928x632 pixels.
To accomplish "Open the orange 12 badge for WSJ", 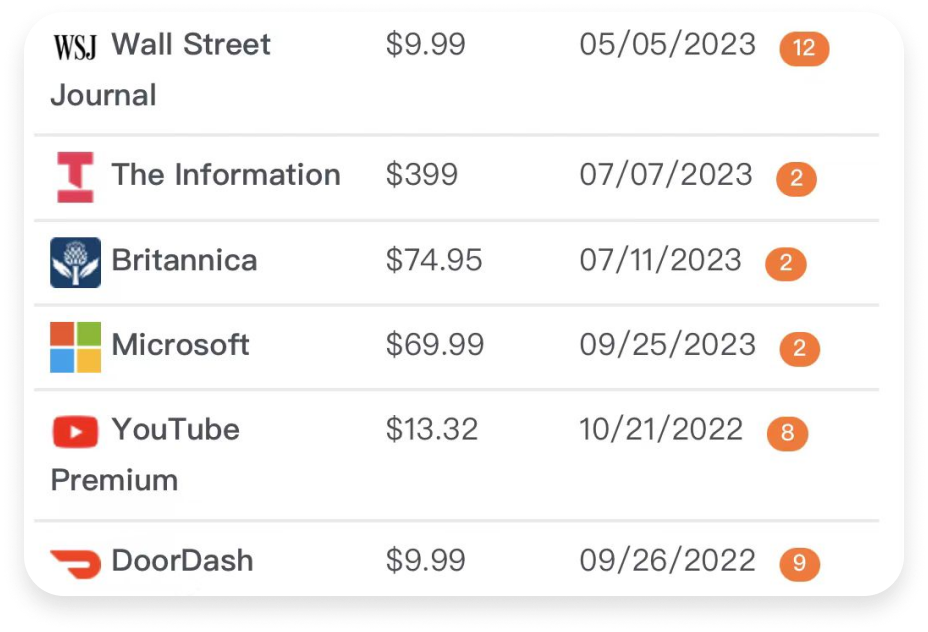I will click(x=804, y=48).
